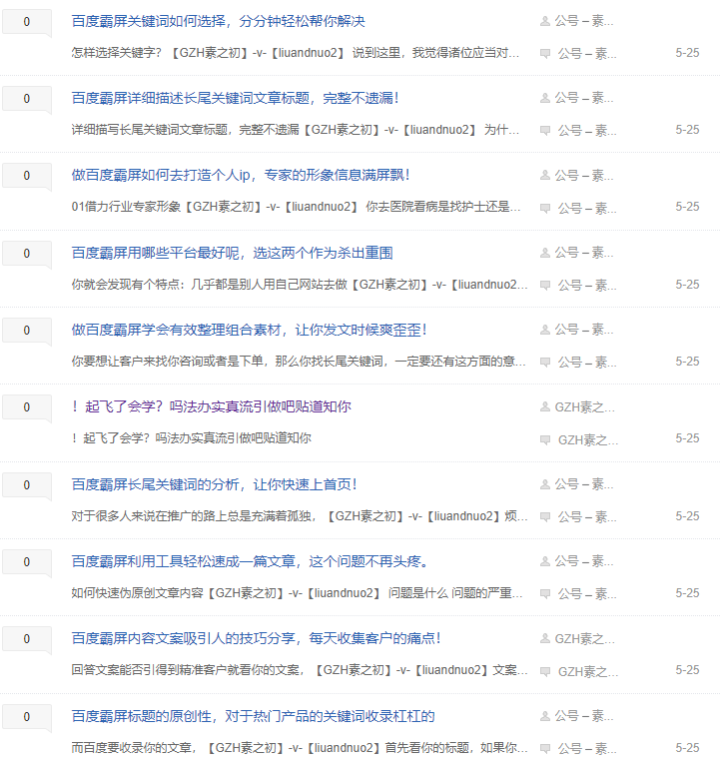
Task: Click last-reply bubble icon for '打造个人ip' thread
Action: coord(545,208)
